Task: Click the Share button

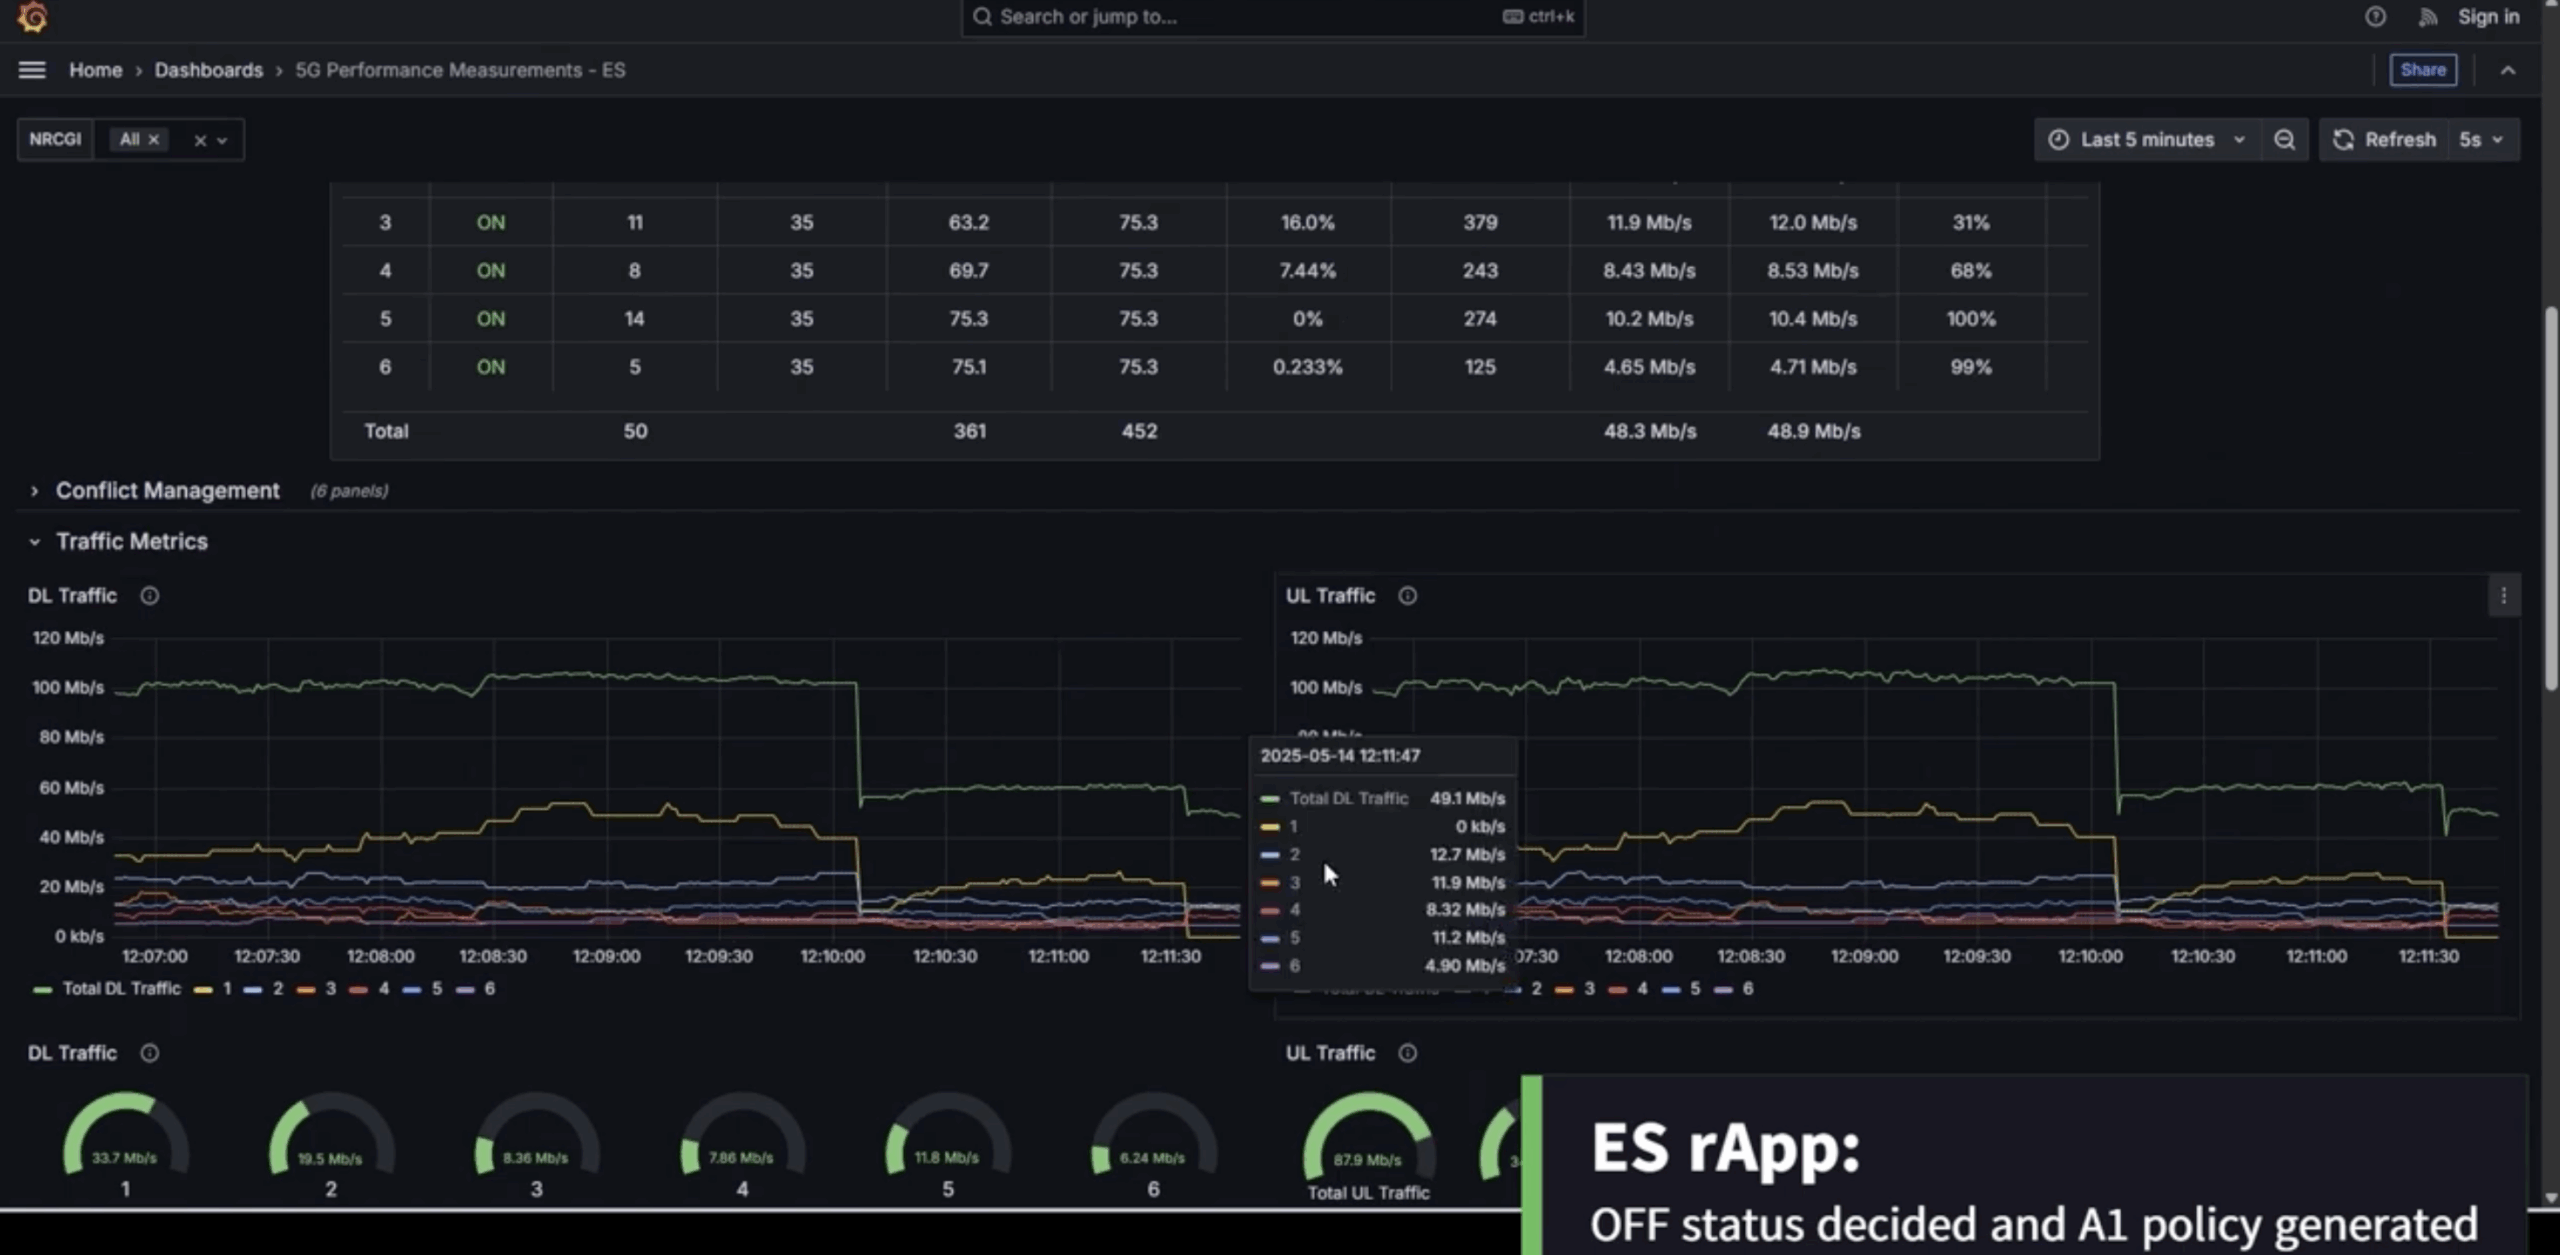Action: [x=2423, y=69]
